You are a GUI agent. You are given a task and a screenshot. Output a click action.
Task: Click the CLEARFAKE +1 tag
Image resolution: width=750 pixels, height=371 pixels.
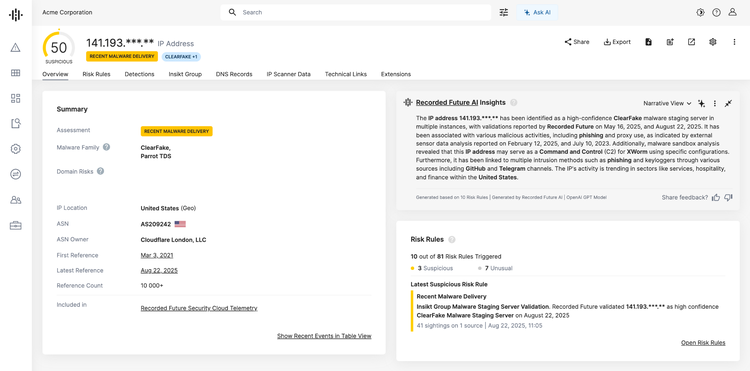click(181, 56)
